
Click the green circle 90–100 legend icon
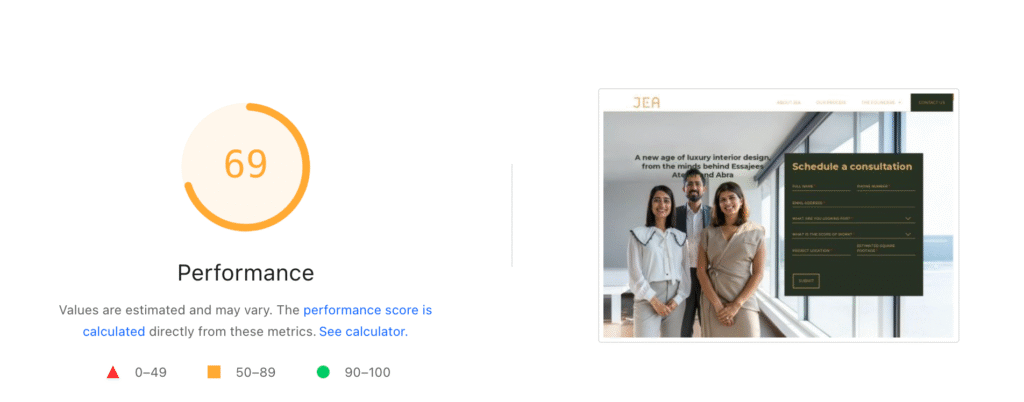pyautogui.click(x=323, y=372)
